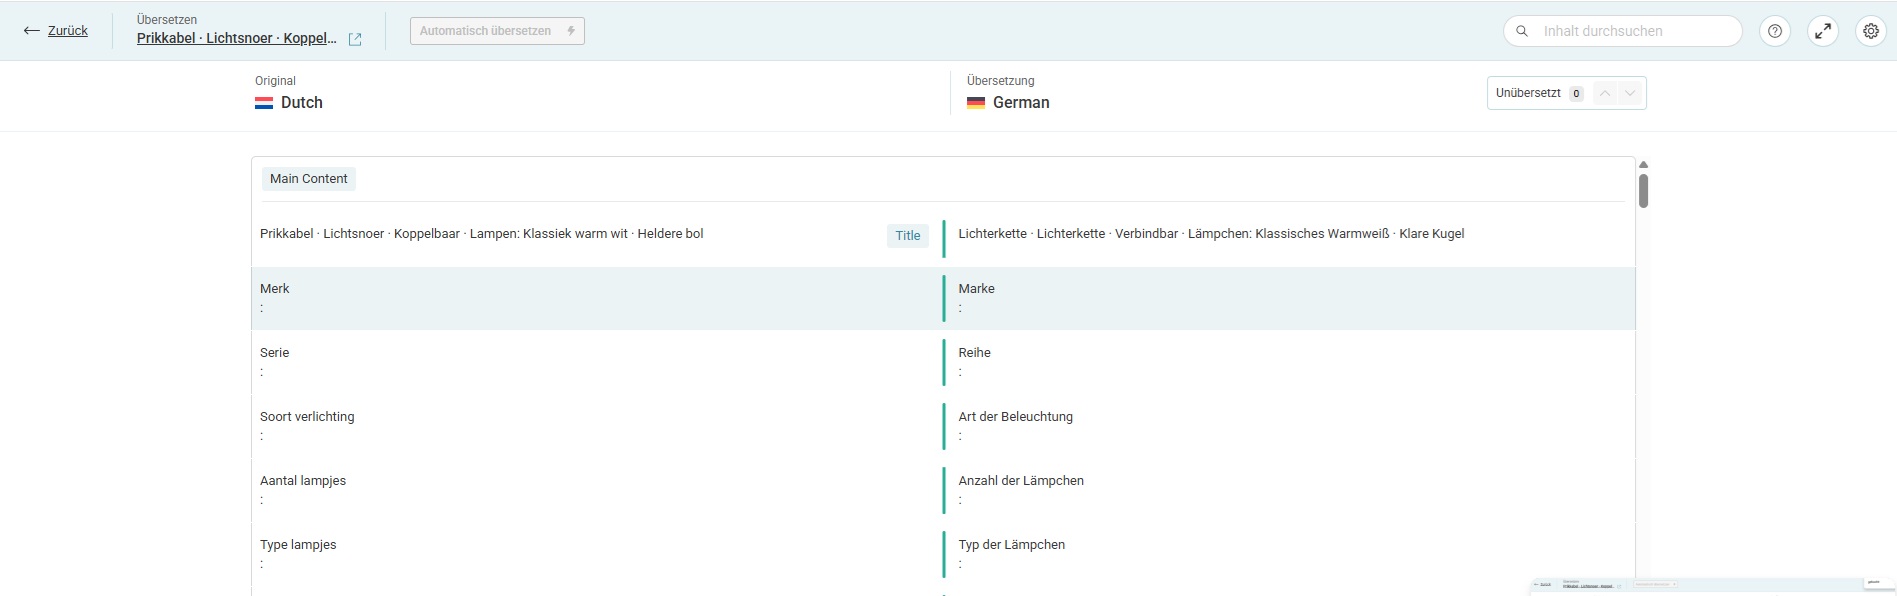The width and height of the screenshot is (1897, 596).
Task: Edit the German title translation text
Action: point(1210,234)
